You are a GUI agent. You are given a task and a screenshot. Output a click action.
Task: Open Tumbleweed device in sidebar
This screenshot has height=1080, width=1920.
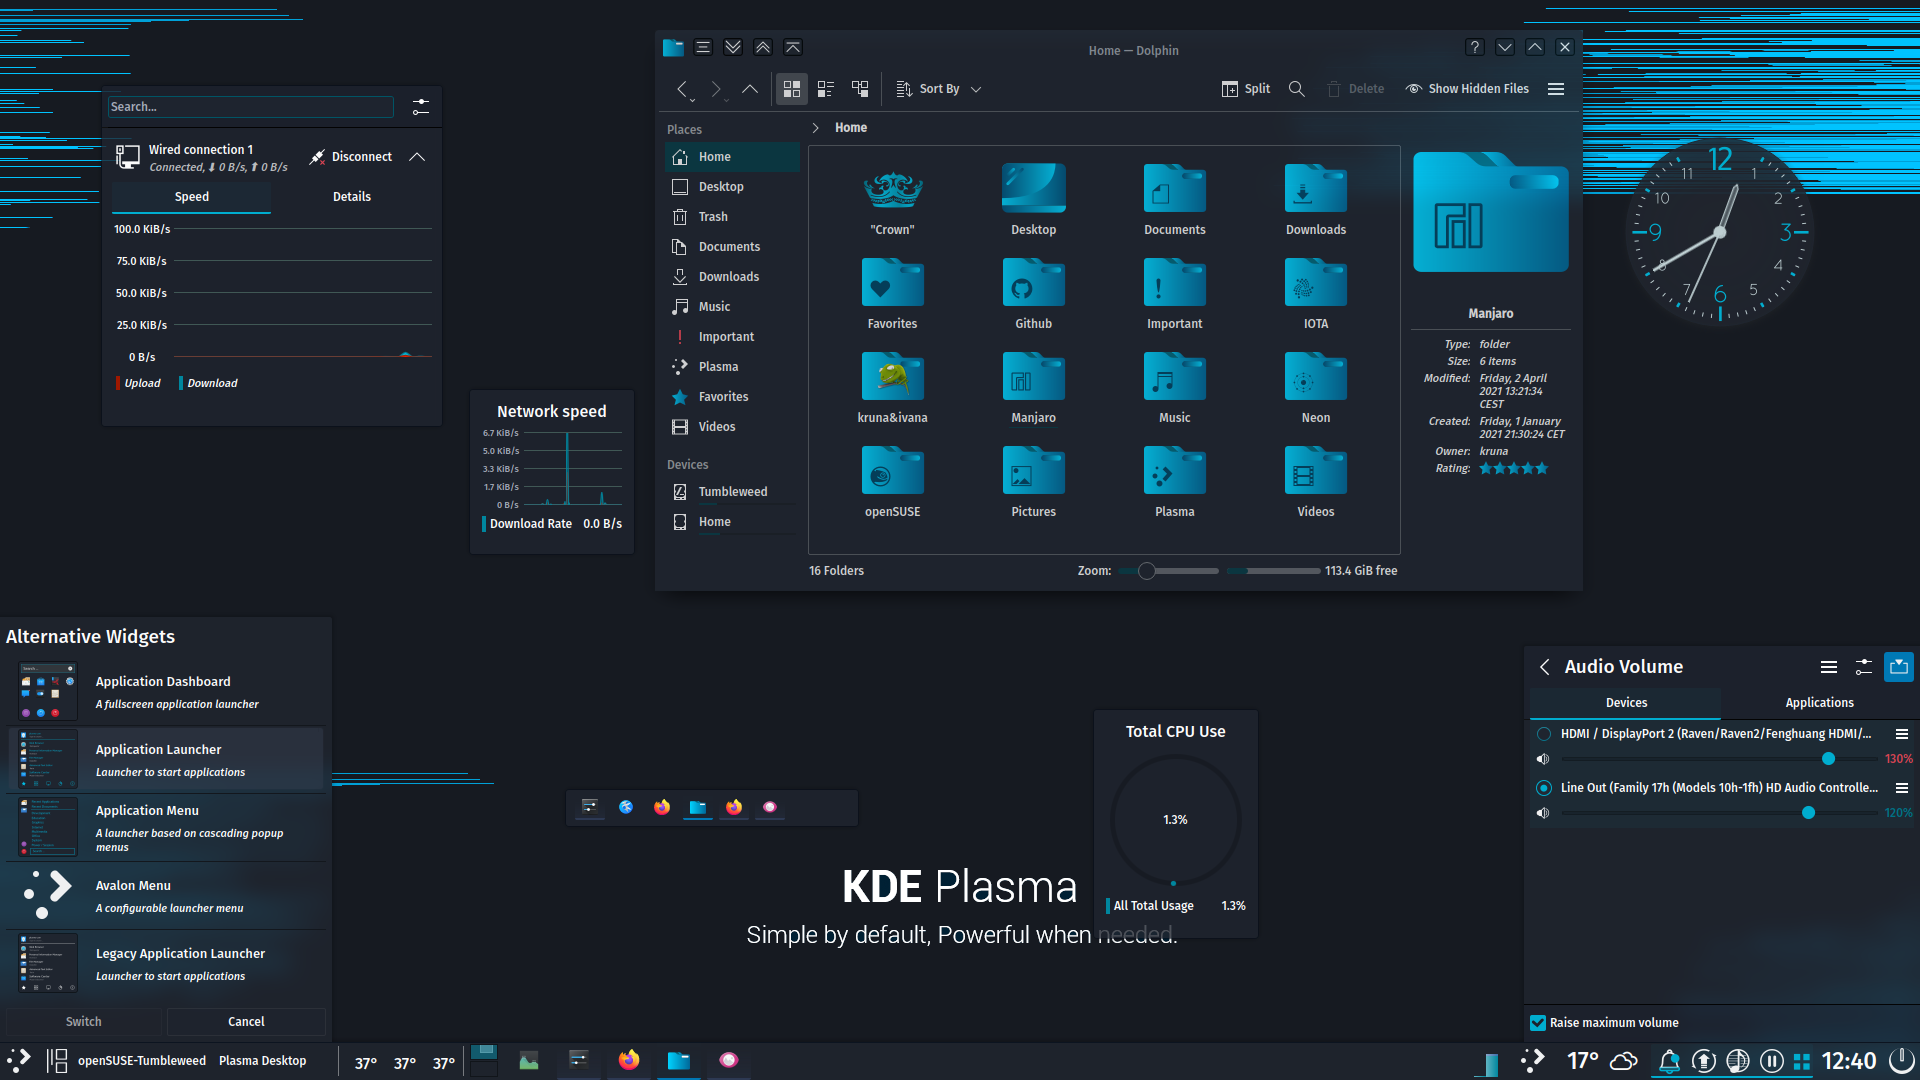point(732,492)
